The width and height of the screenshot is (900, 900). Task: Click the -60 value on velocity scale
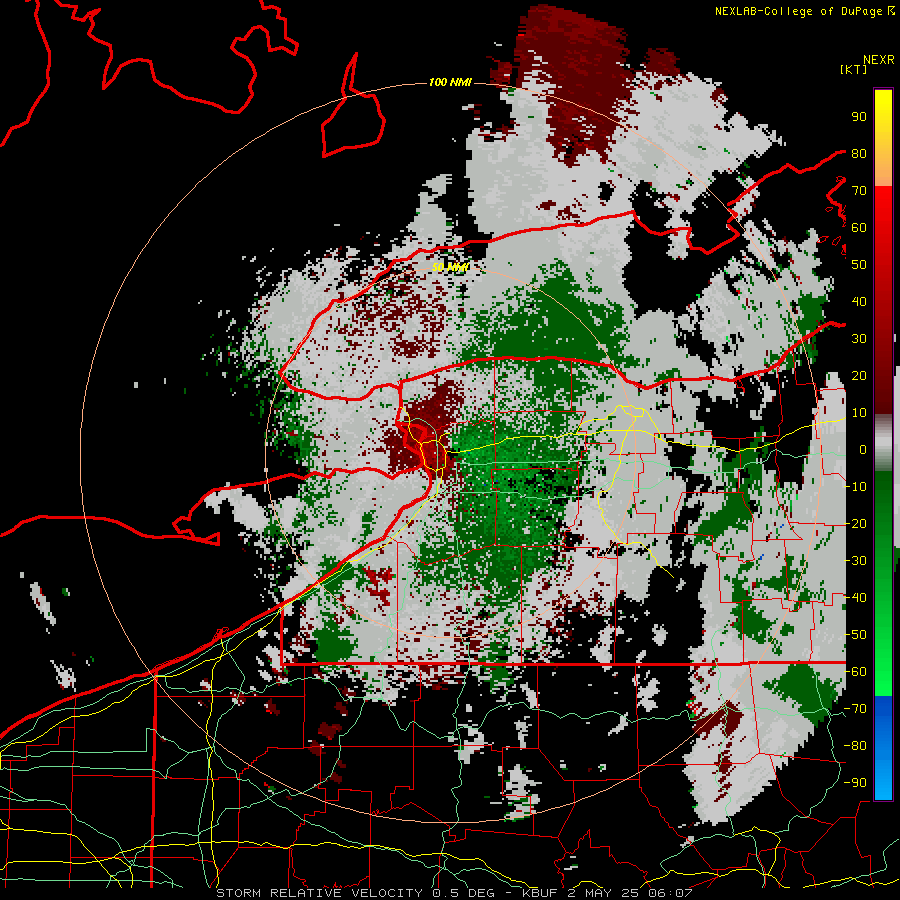[x=855, y=672]
